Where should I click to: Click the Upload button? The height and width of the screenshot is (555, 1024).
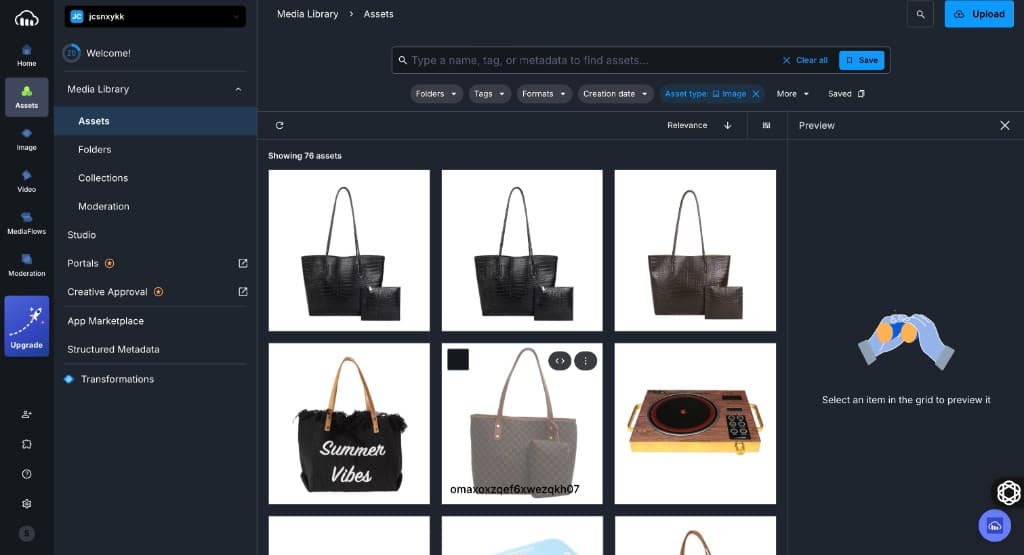point(979,14)
